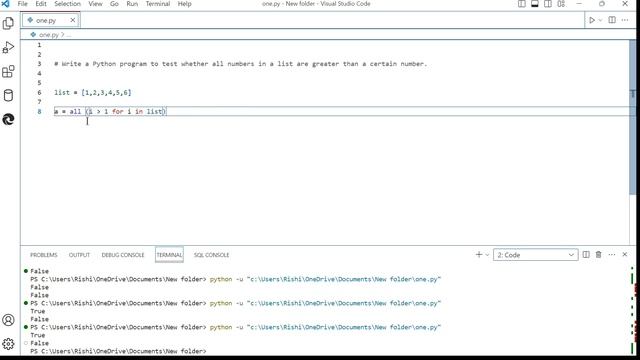Split the editor to the right
640x360 pixels.
tap(612, 20)
